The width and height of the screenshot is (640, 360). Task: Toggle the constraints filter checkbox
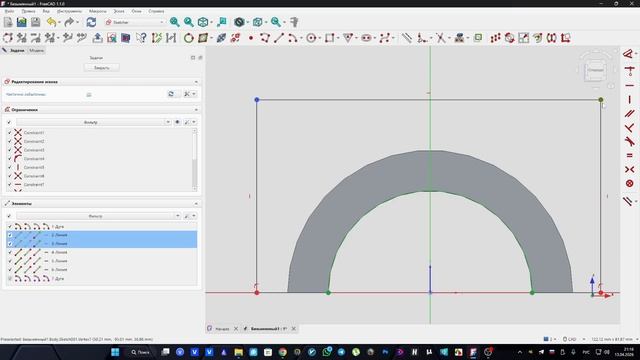click(x=9, y=122)
